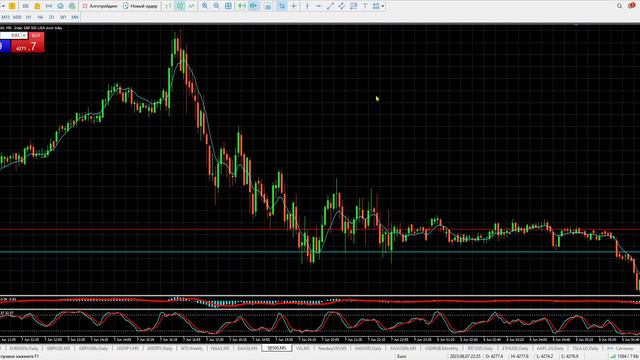The height and width of the screenshot is (360, 640).
Task: Click the connection status bars in status bar
Action: (613, 356)
